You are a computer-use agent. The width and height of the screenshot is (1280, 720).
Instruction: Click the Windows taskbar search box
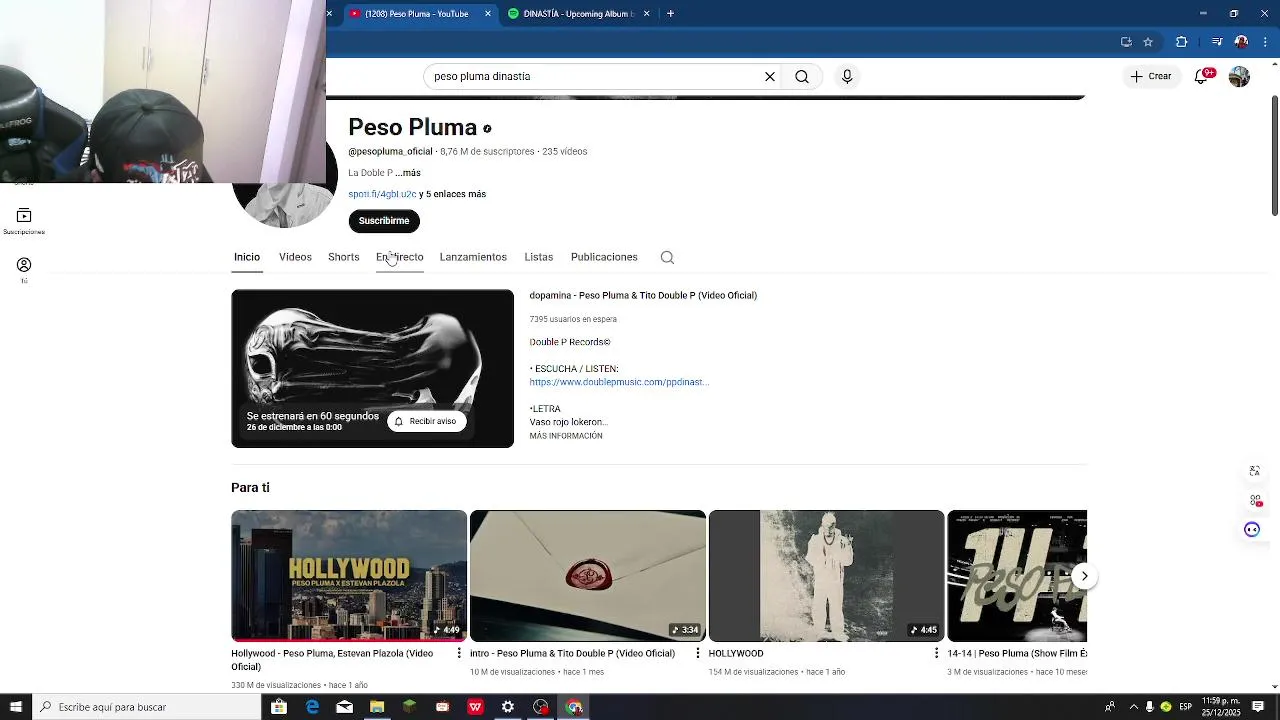point(146,707)
